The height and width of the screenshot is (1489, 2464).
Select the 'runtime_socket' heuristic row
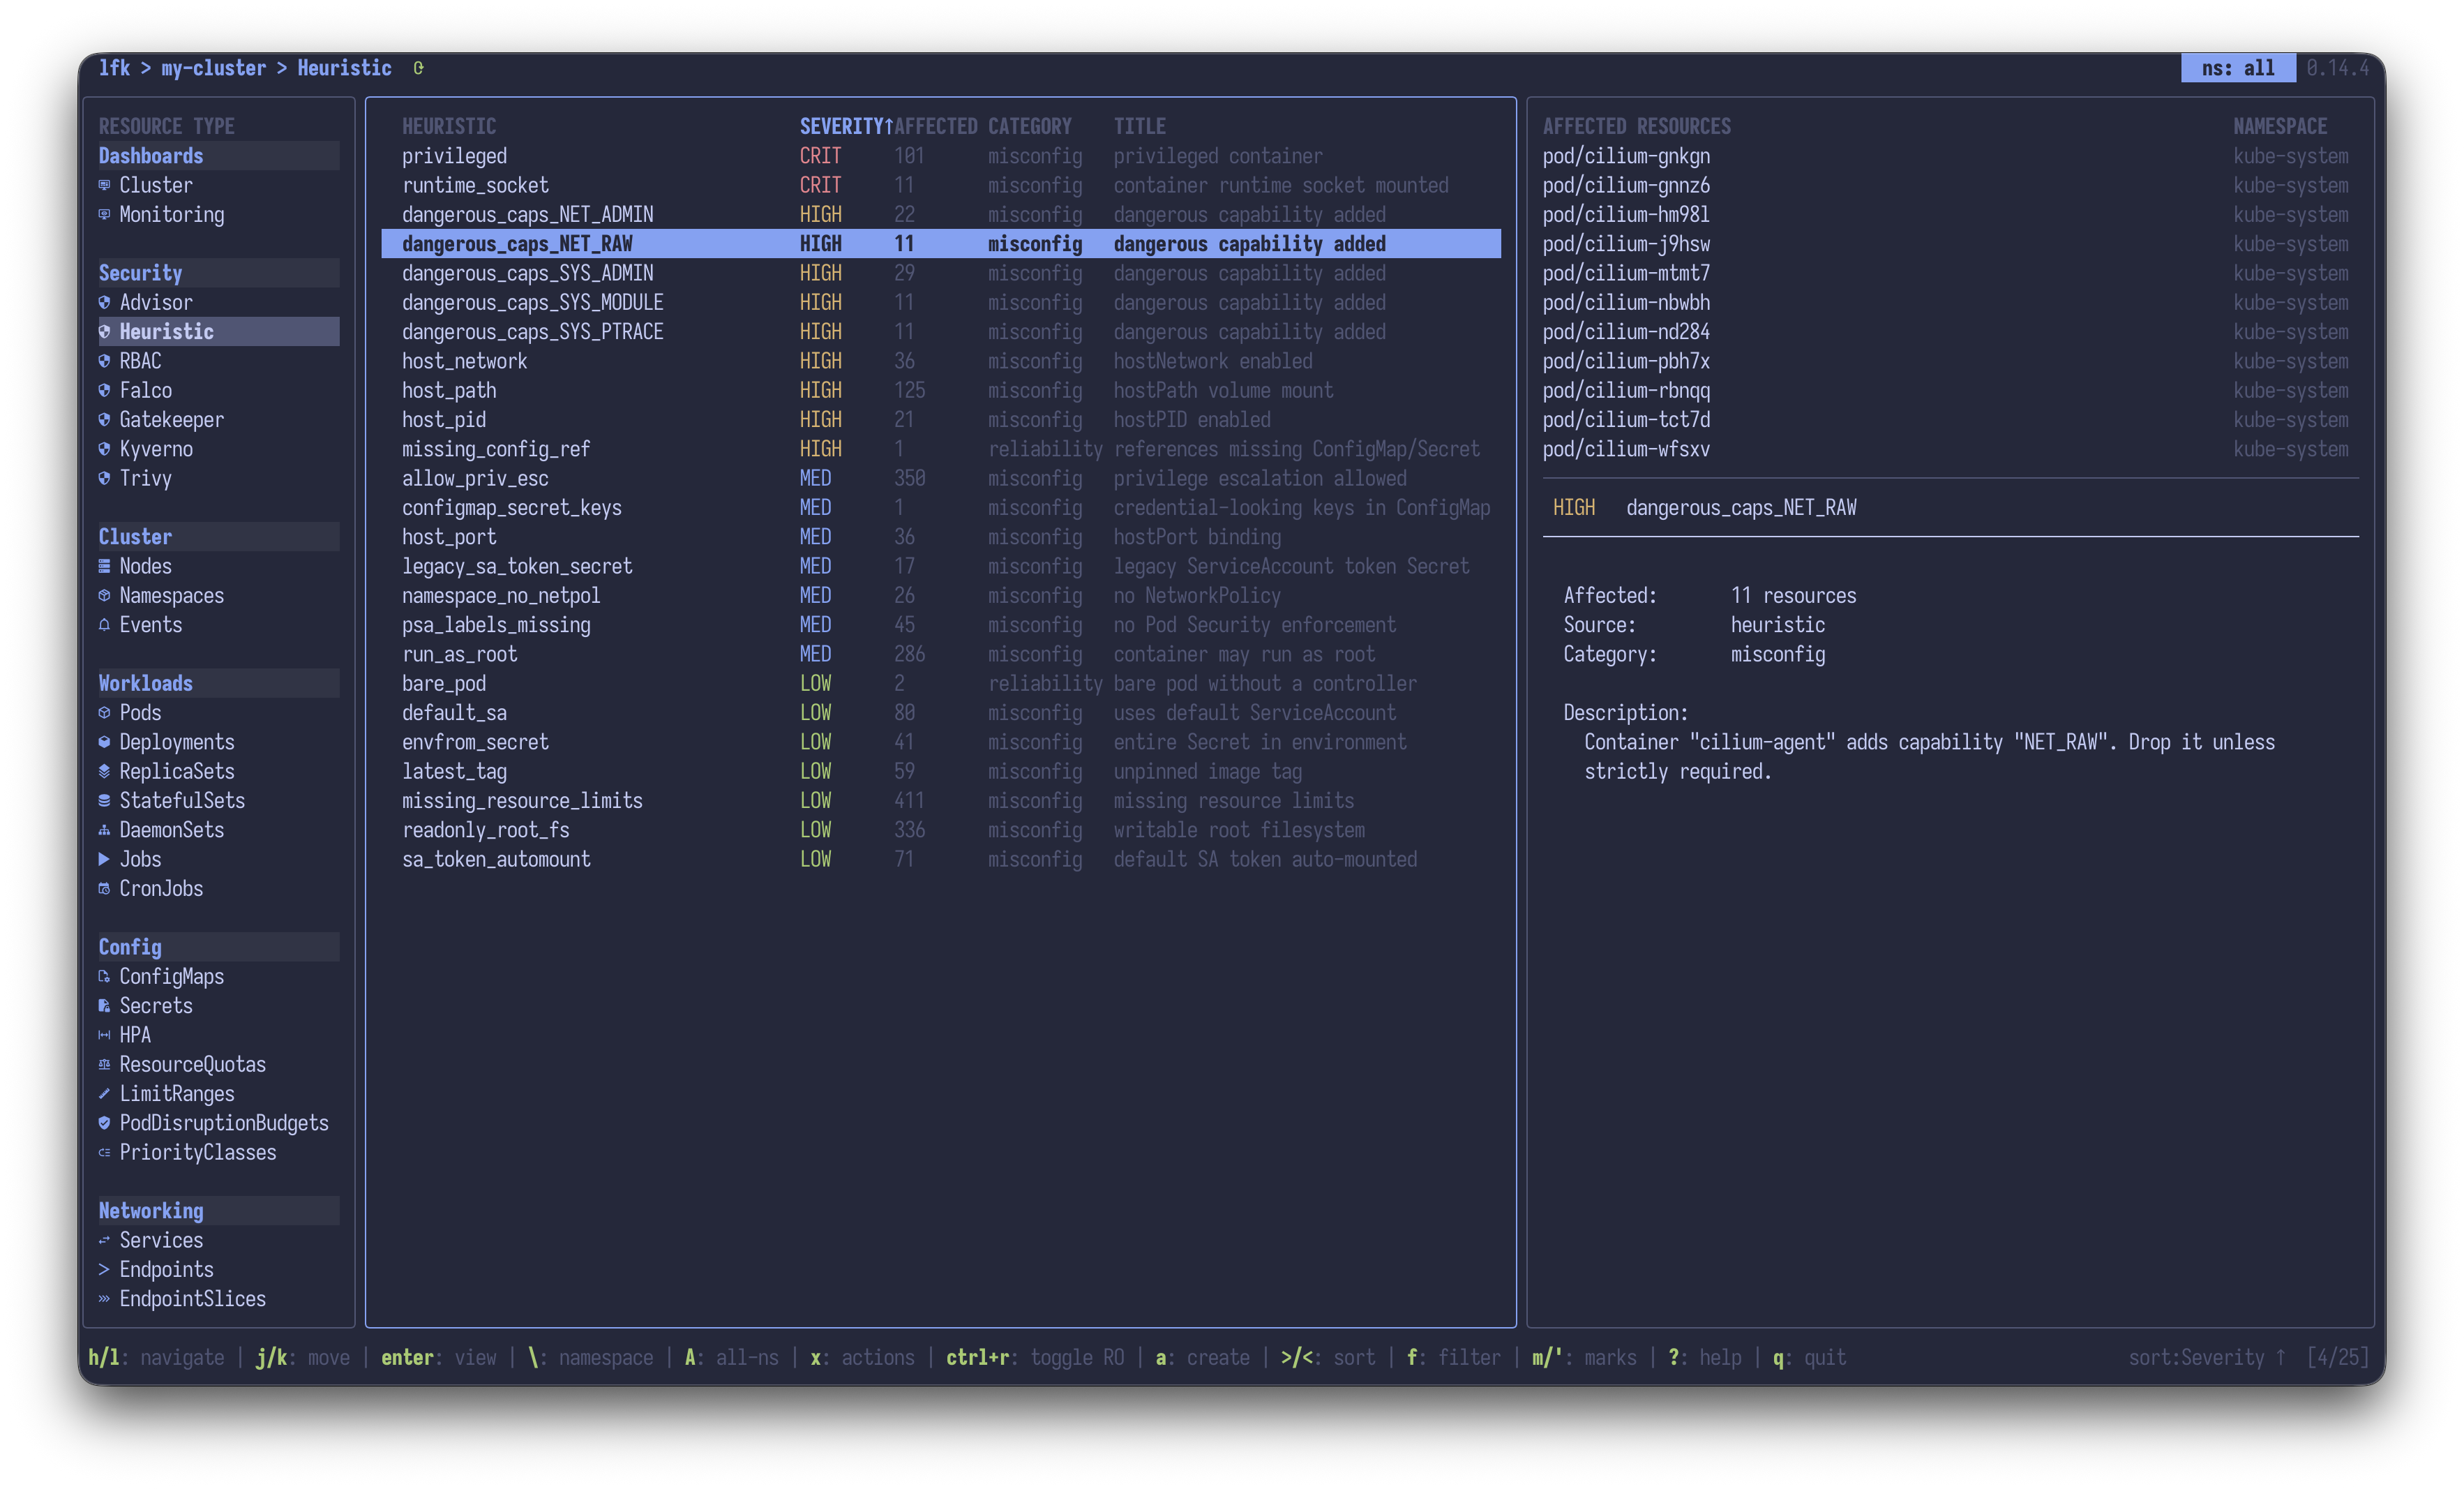941,185
